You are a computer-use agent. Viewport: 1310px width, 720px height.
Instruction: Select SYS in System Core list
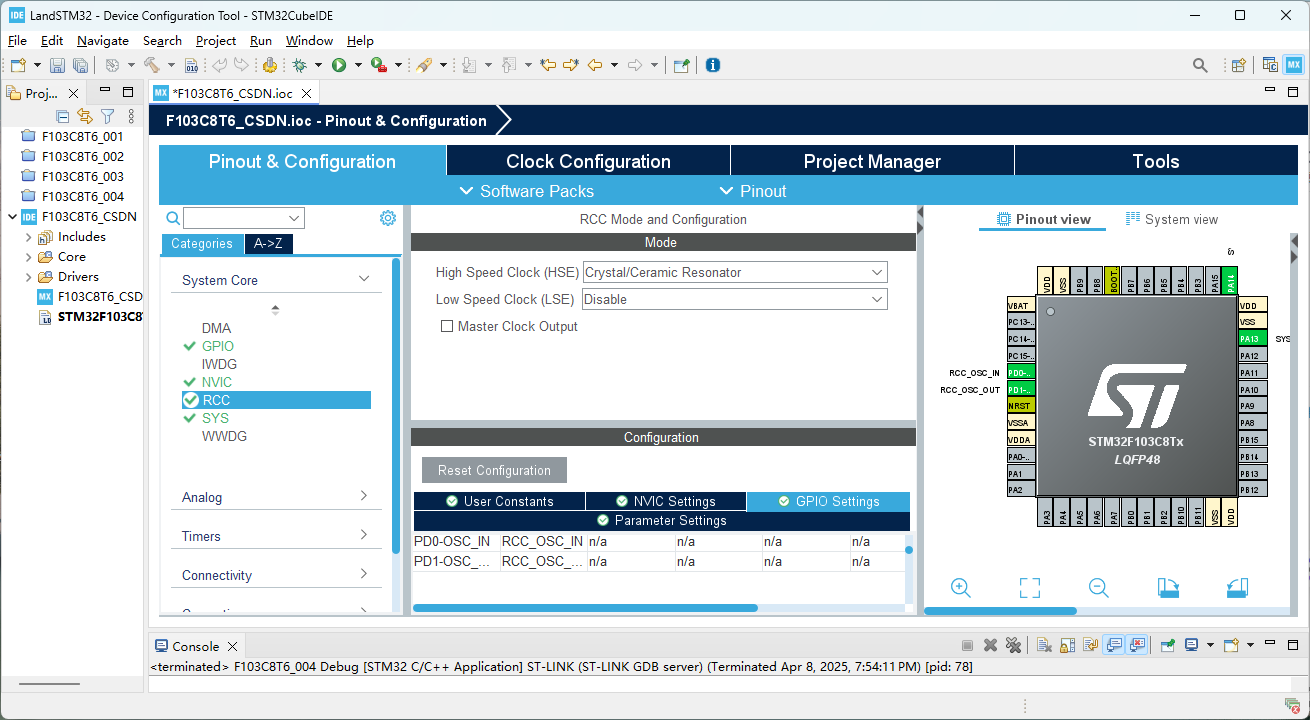[215, 418]
